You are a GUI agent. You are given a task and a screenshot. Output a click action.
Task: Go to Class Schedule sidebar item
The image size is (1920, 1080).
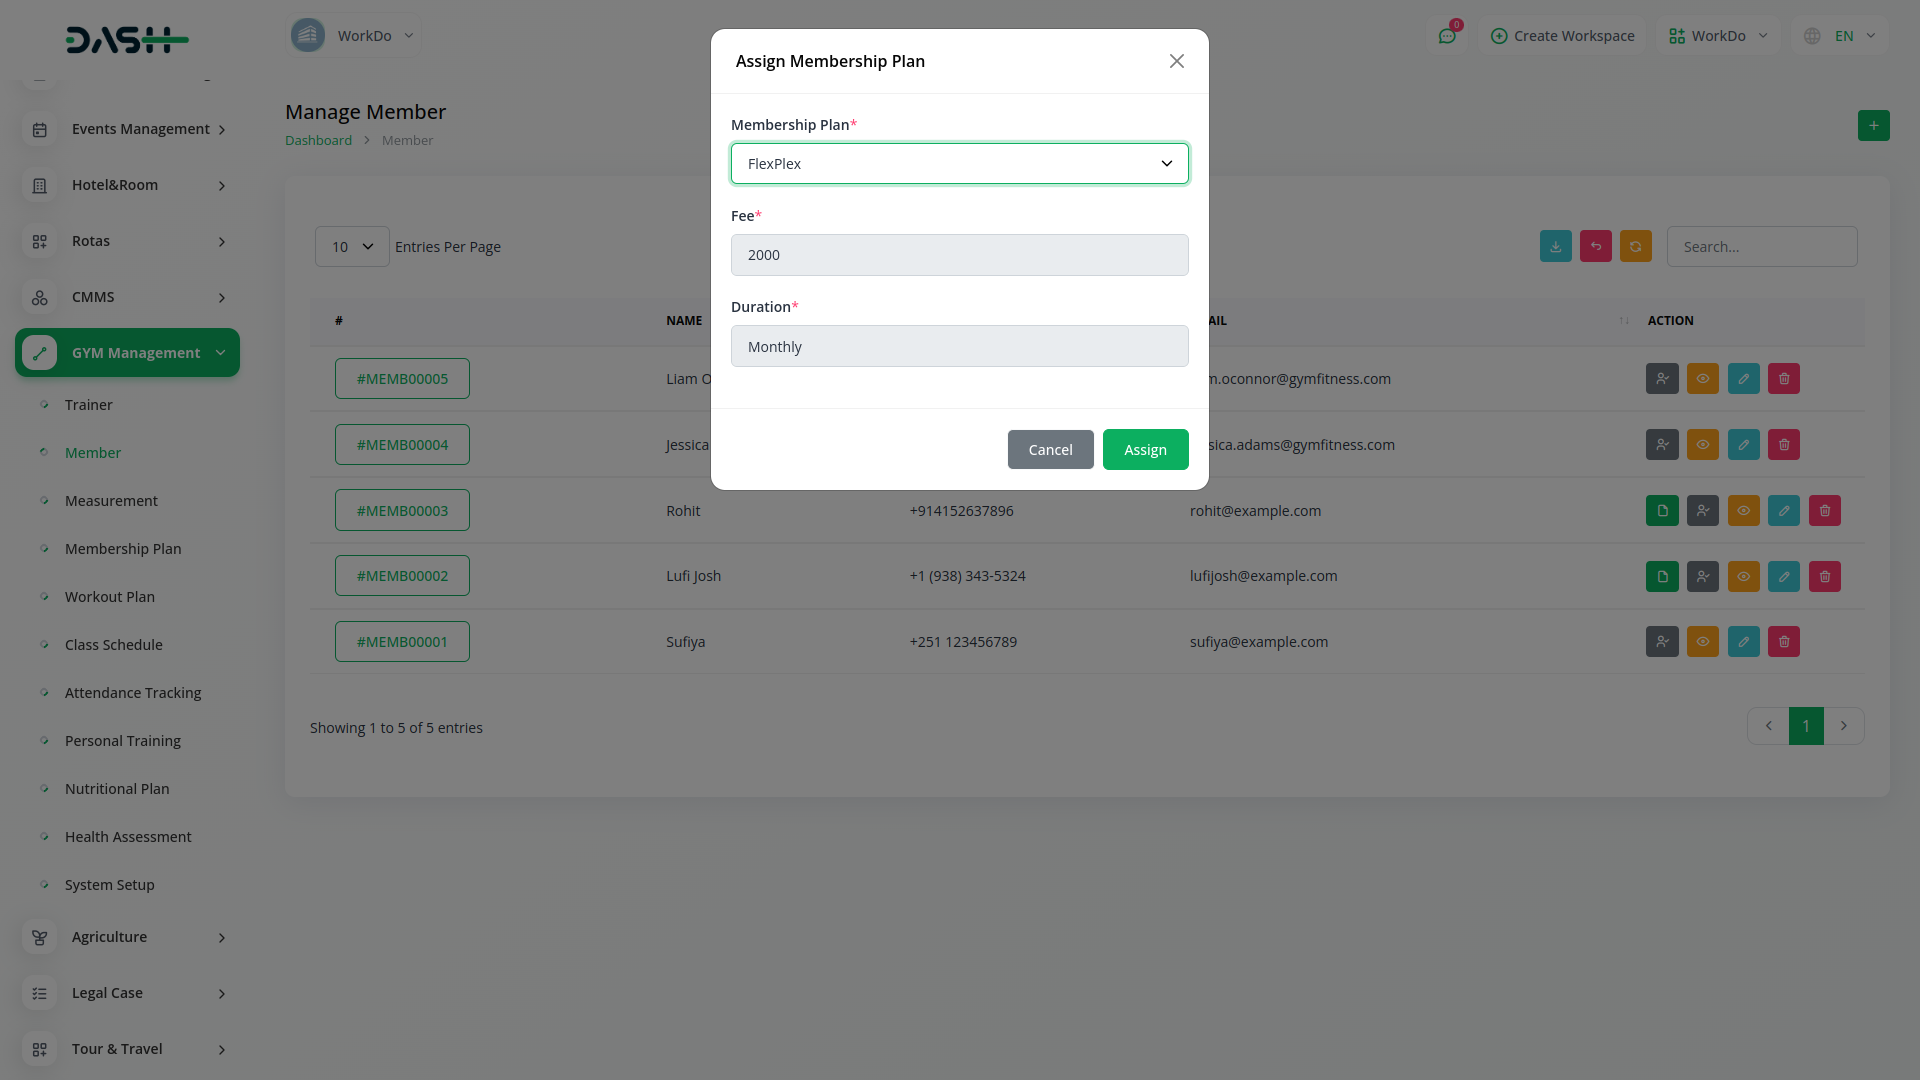(x=113, y=645)
